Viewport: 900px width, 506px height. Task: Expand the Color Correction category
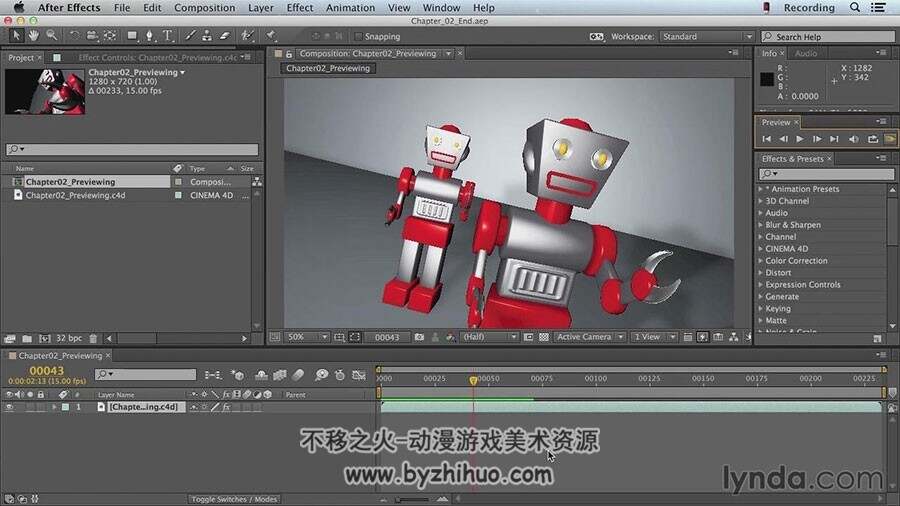761,260
